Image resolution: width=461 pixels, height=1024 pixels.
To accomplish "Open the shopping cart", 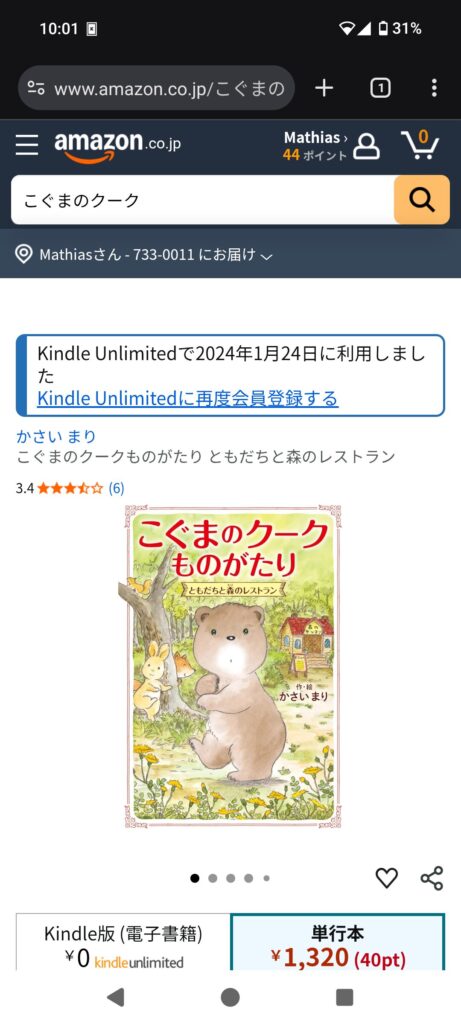I will pyautogui.click(x=420, y=144).
